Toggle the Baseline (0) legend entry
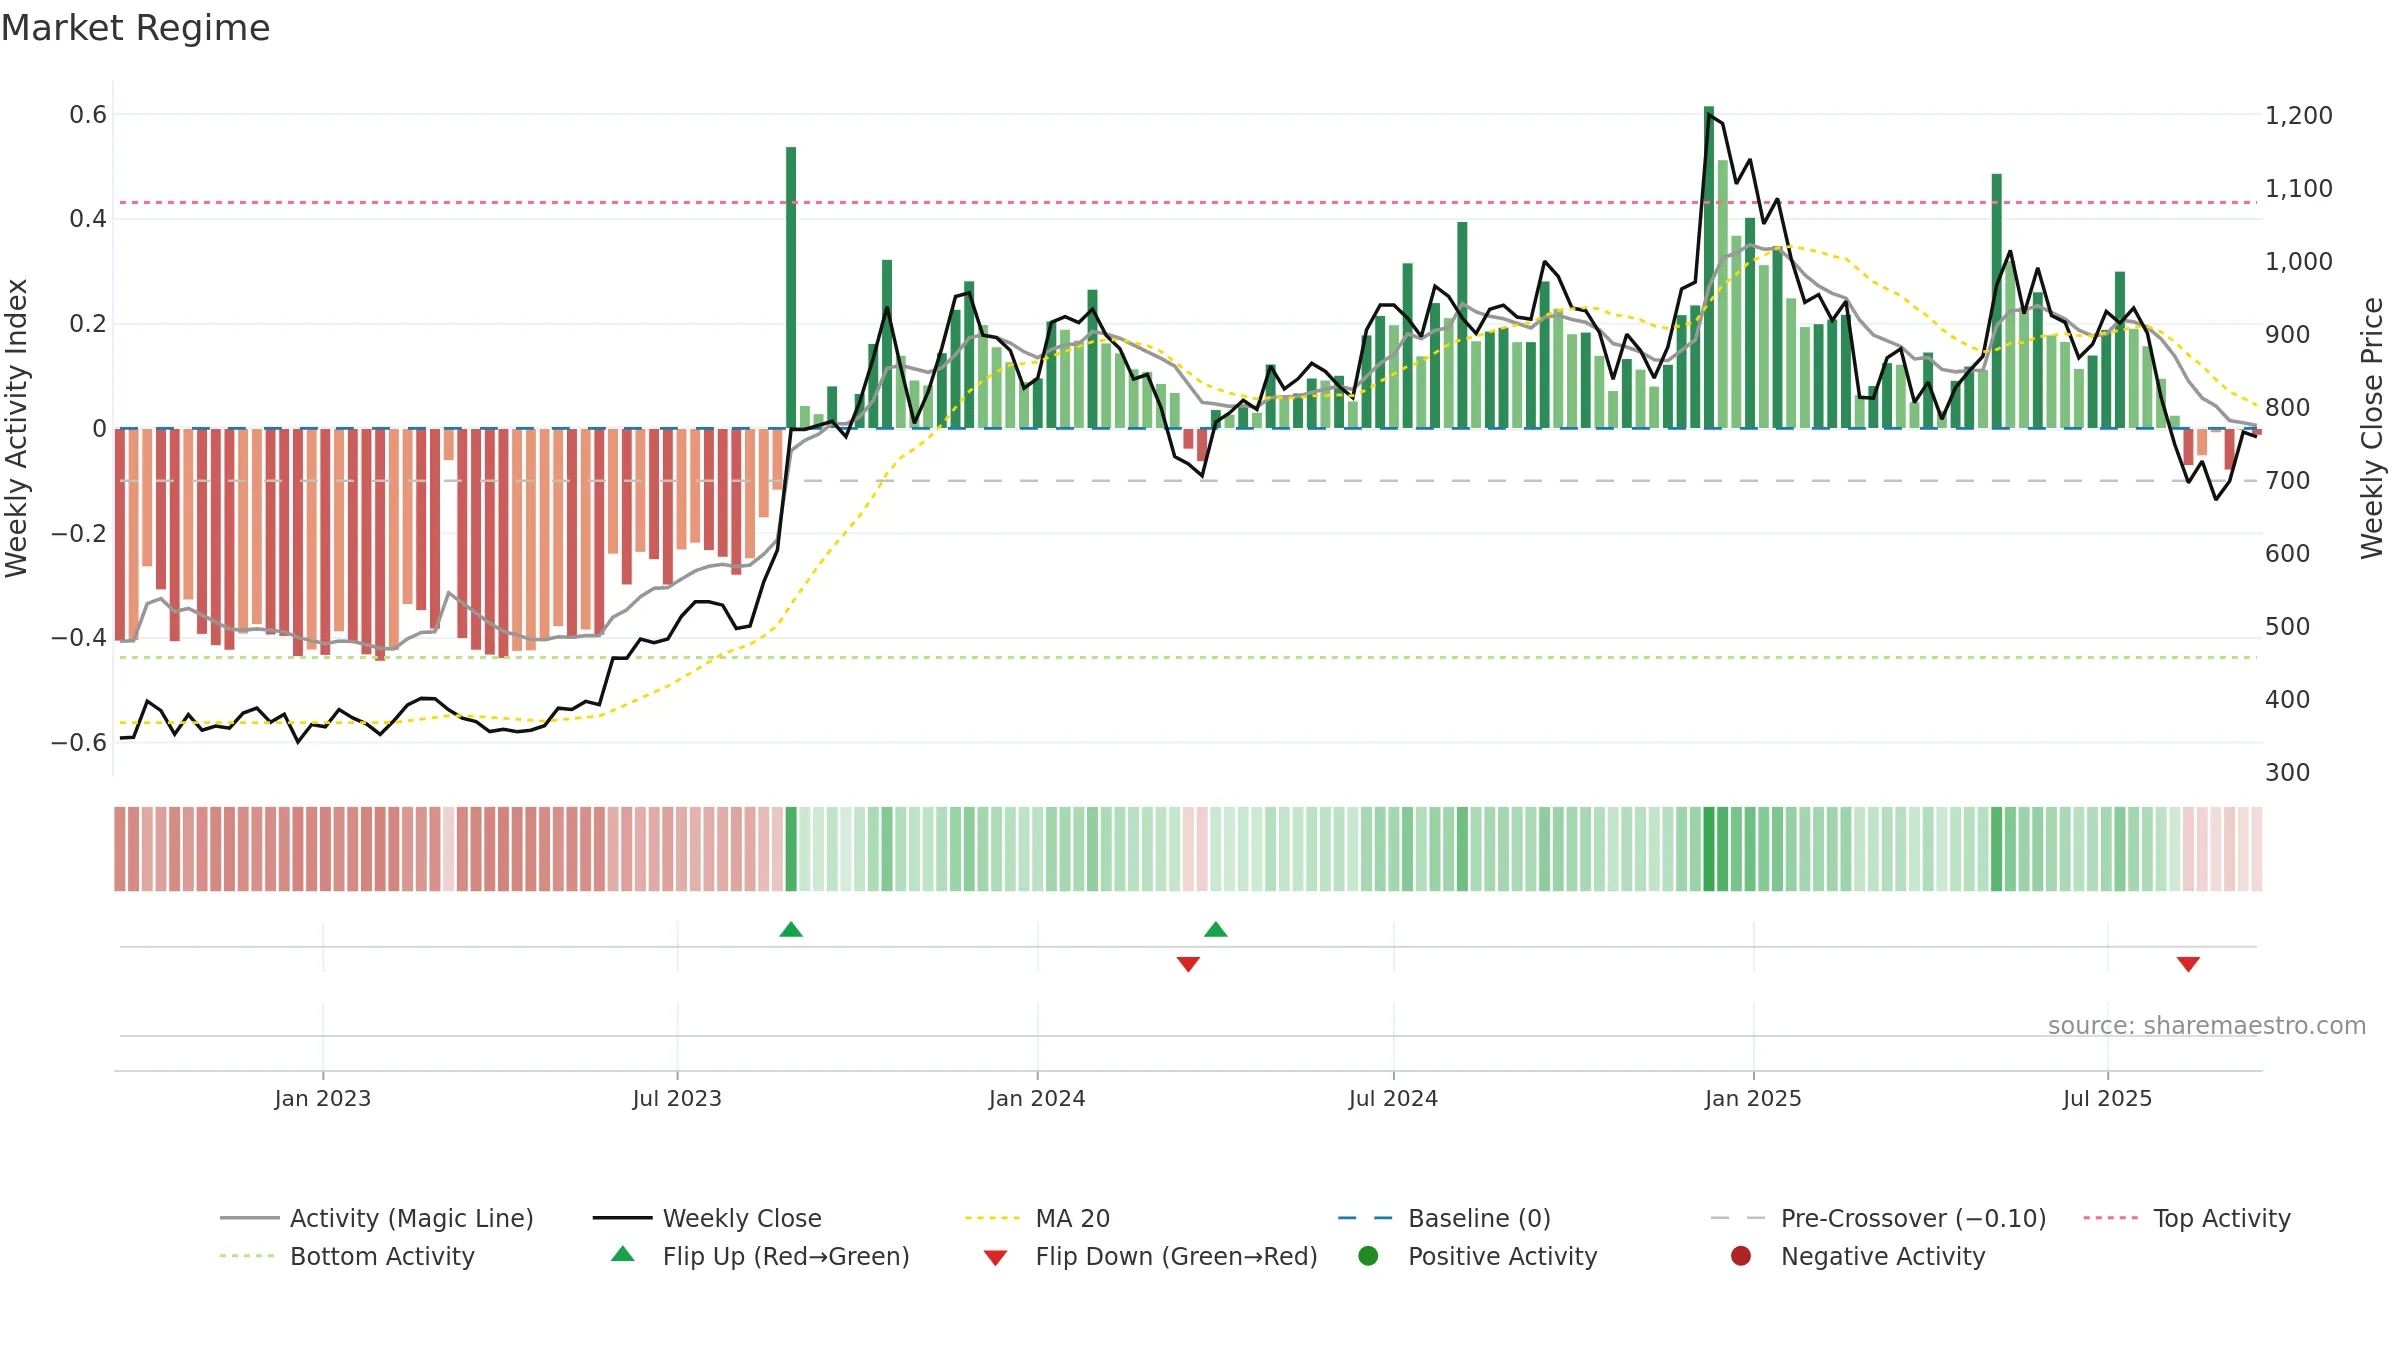2400x1350 pixels. coord(1444,1218)
